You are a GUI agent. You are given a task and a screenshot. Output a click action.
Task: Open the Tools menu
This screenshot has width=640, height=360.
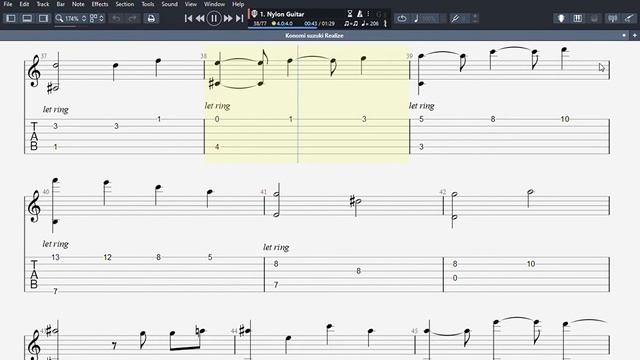[x=148, y=4]
